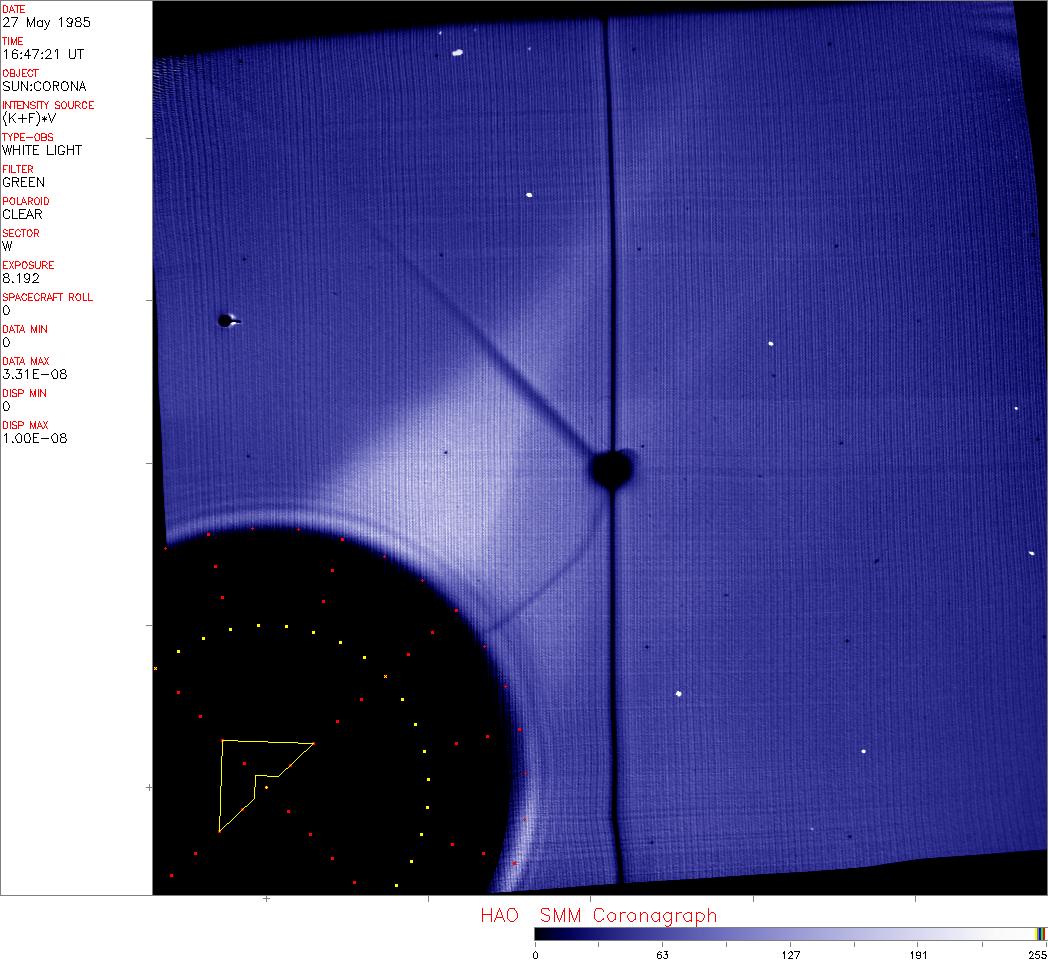Click the time value 16:47:21 UT
The height and width of the screenshot is (960, 1048).
(42, 54)
